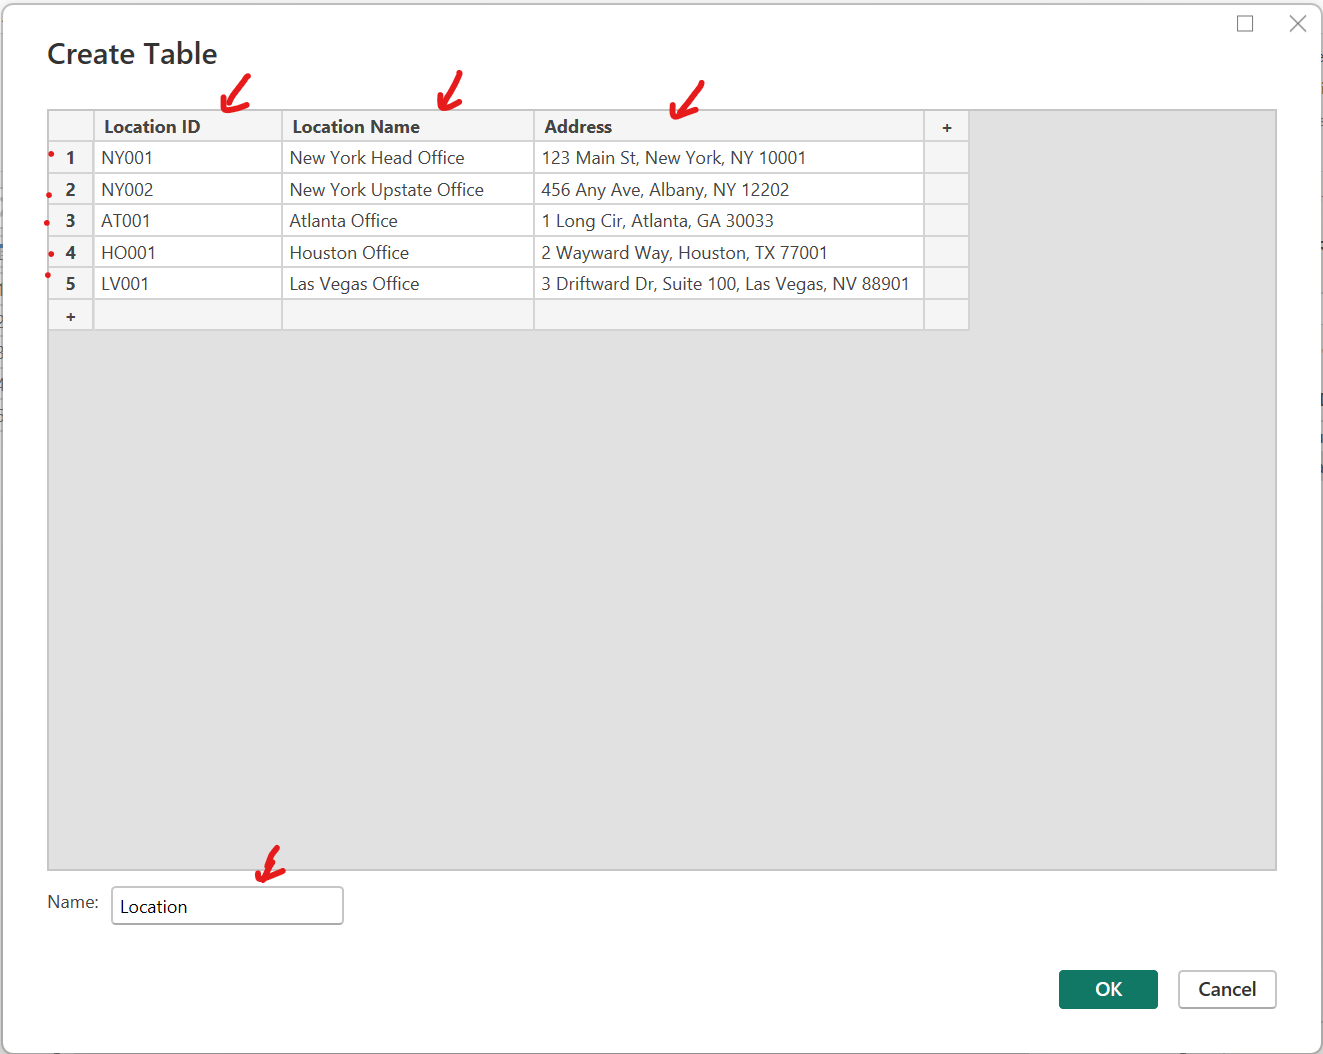Image resolution: width=1323 pixels, height=1054 pixels.
Task: Select row 3 containing AT001
Action: point(70,220)
